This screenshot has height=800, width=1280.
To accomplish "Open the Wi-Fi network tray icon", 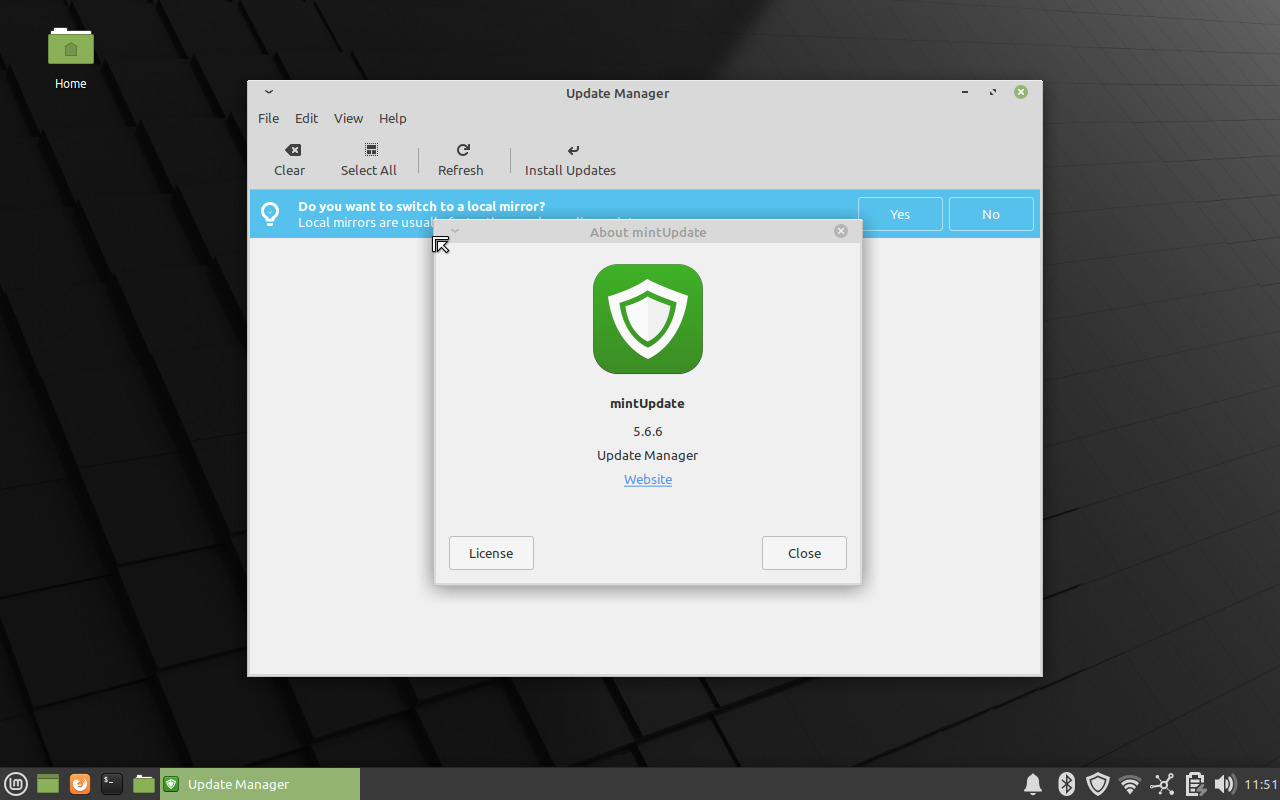I will pos(1130,784).
